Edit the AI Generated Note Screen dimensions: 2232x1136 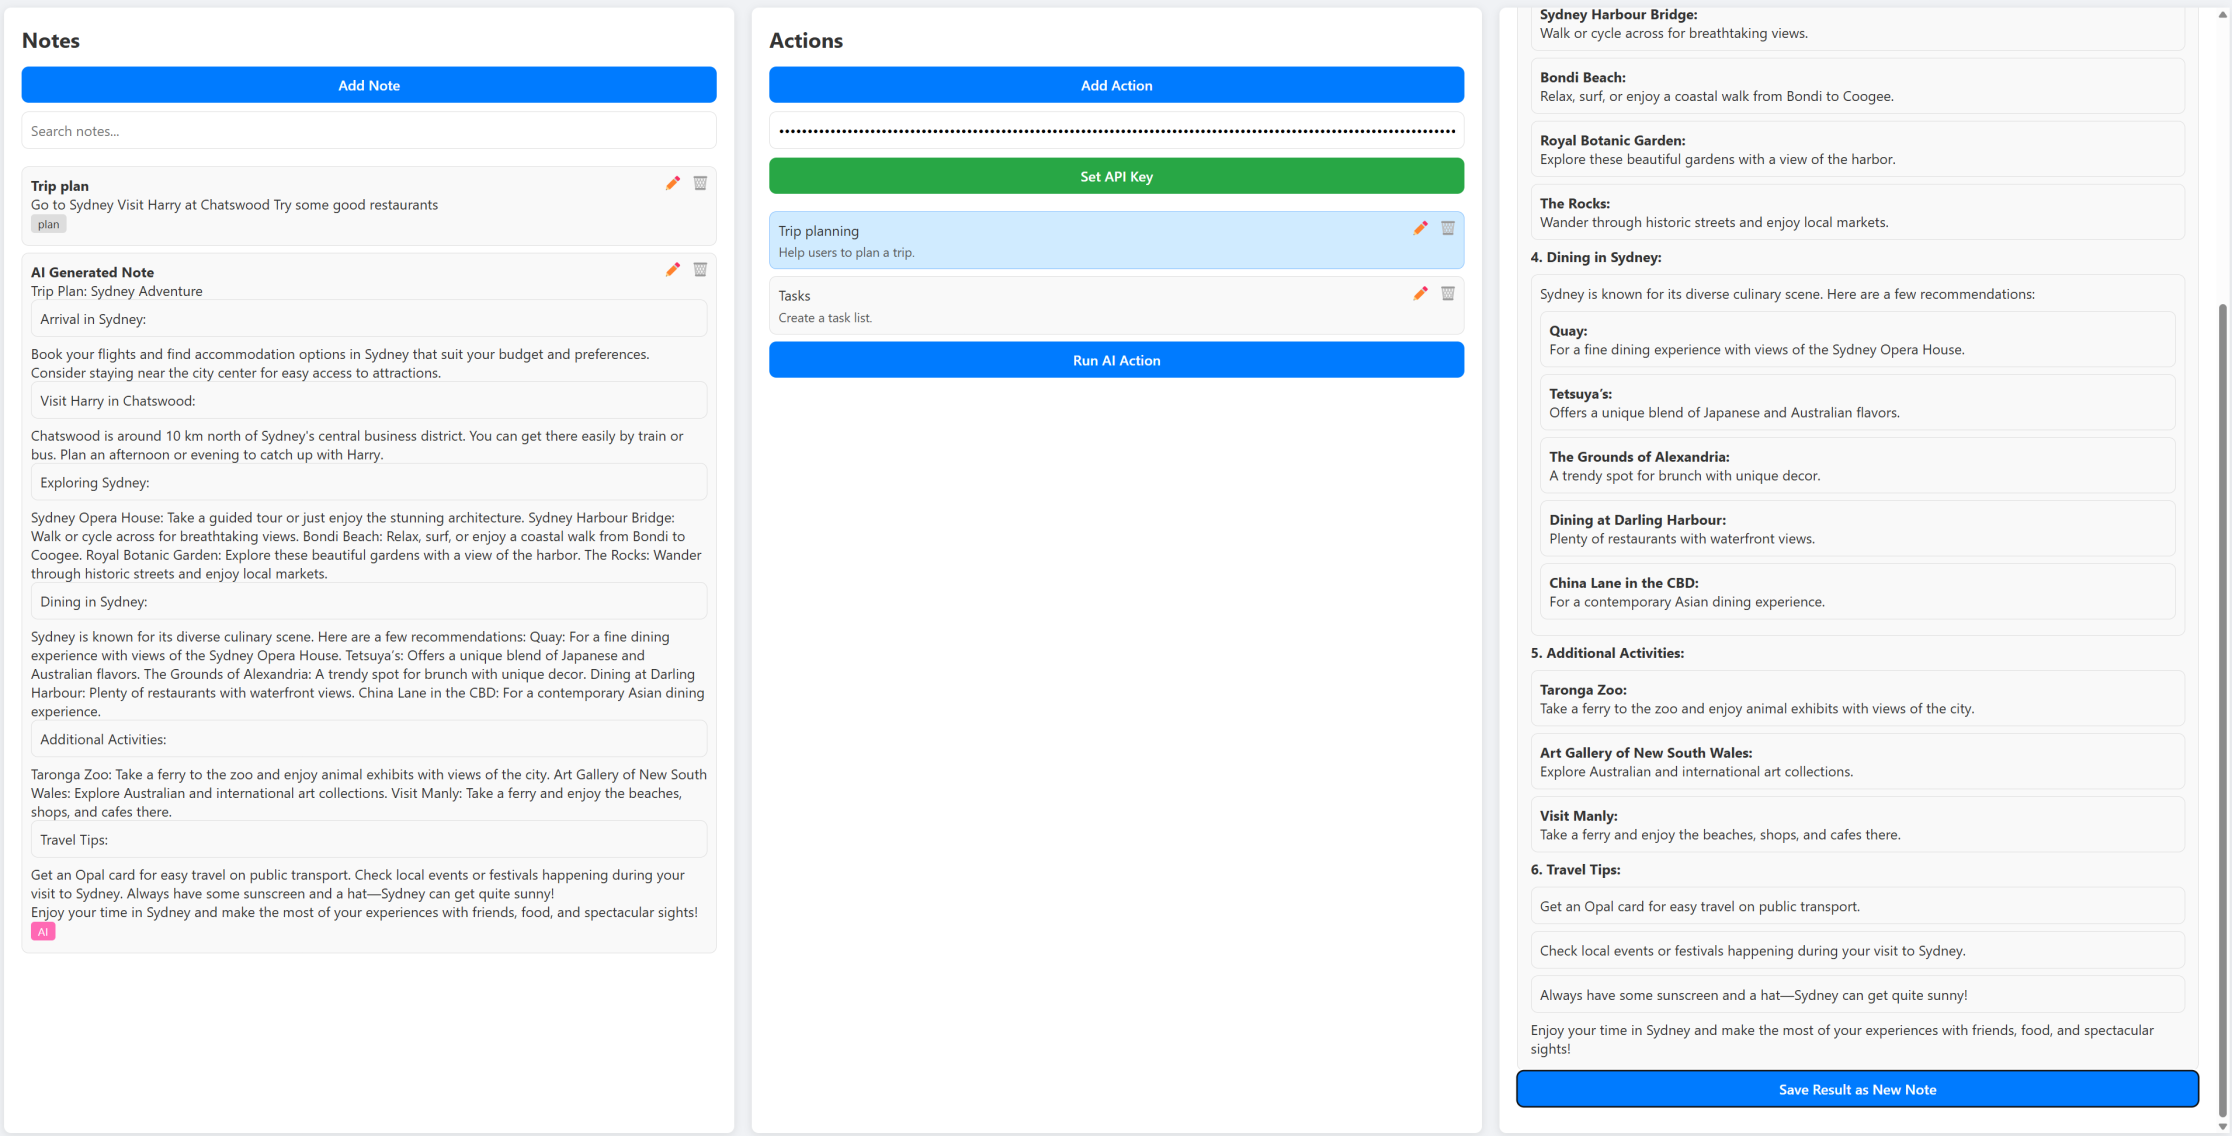pos(673,269)
